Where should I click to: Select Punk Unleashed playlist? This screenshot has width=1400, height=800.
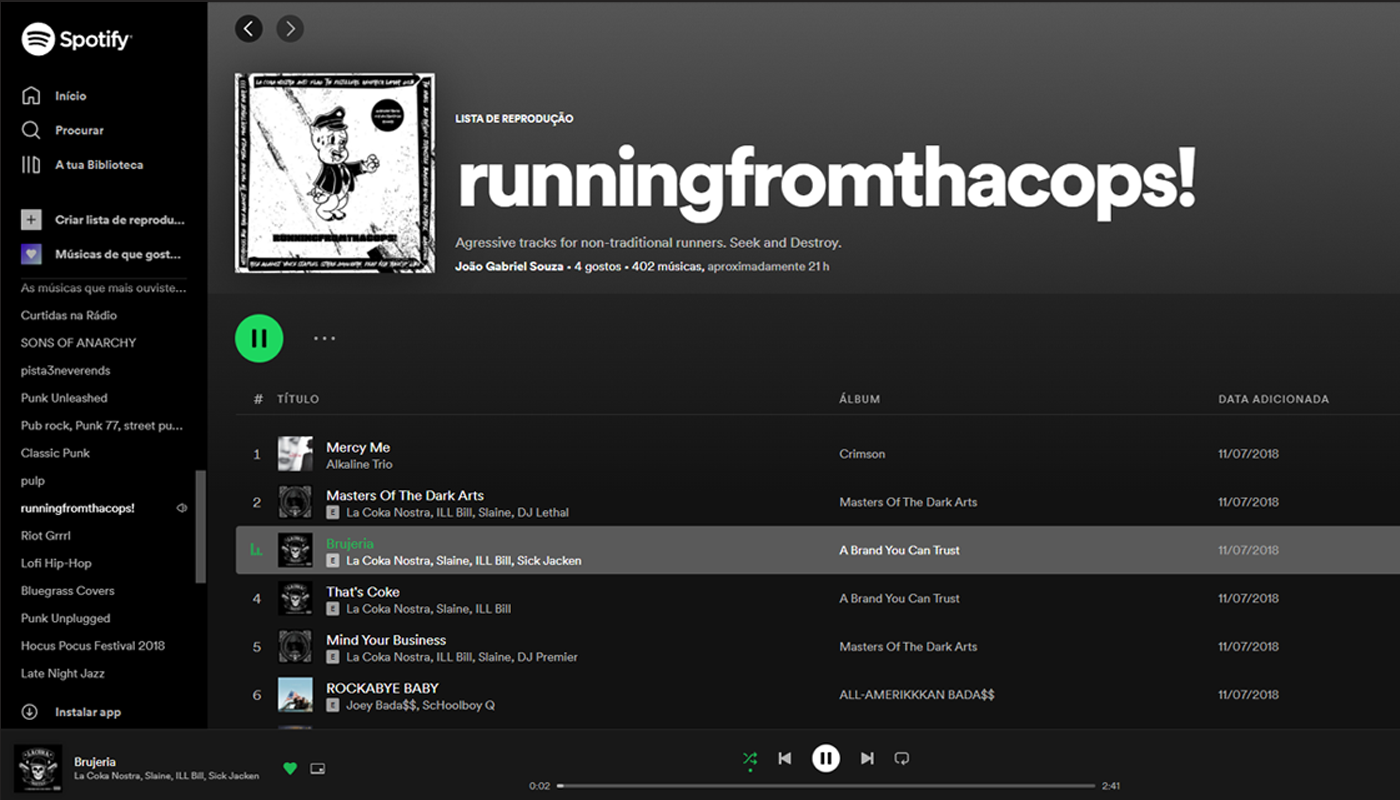pos(64,398)
